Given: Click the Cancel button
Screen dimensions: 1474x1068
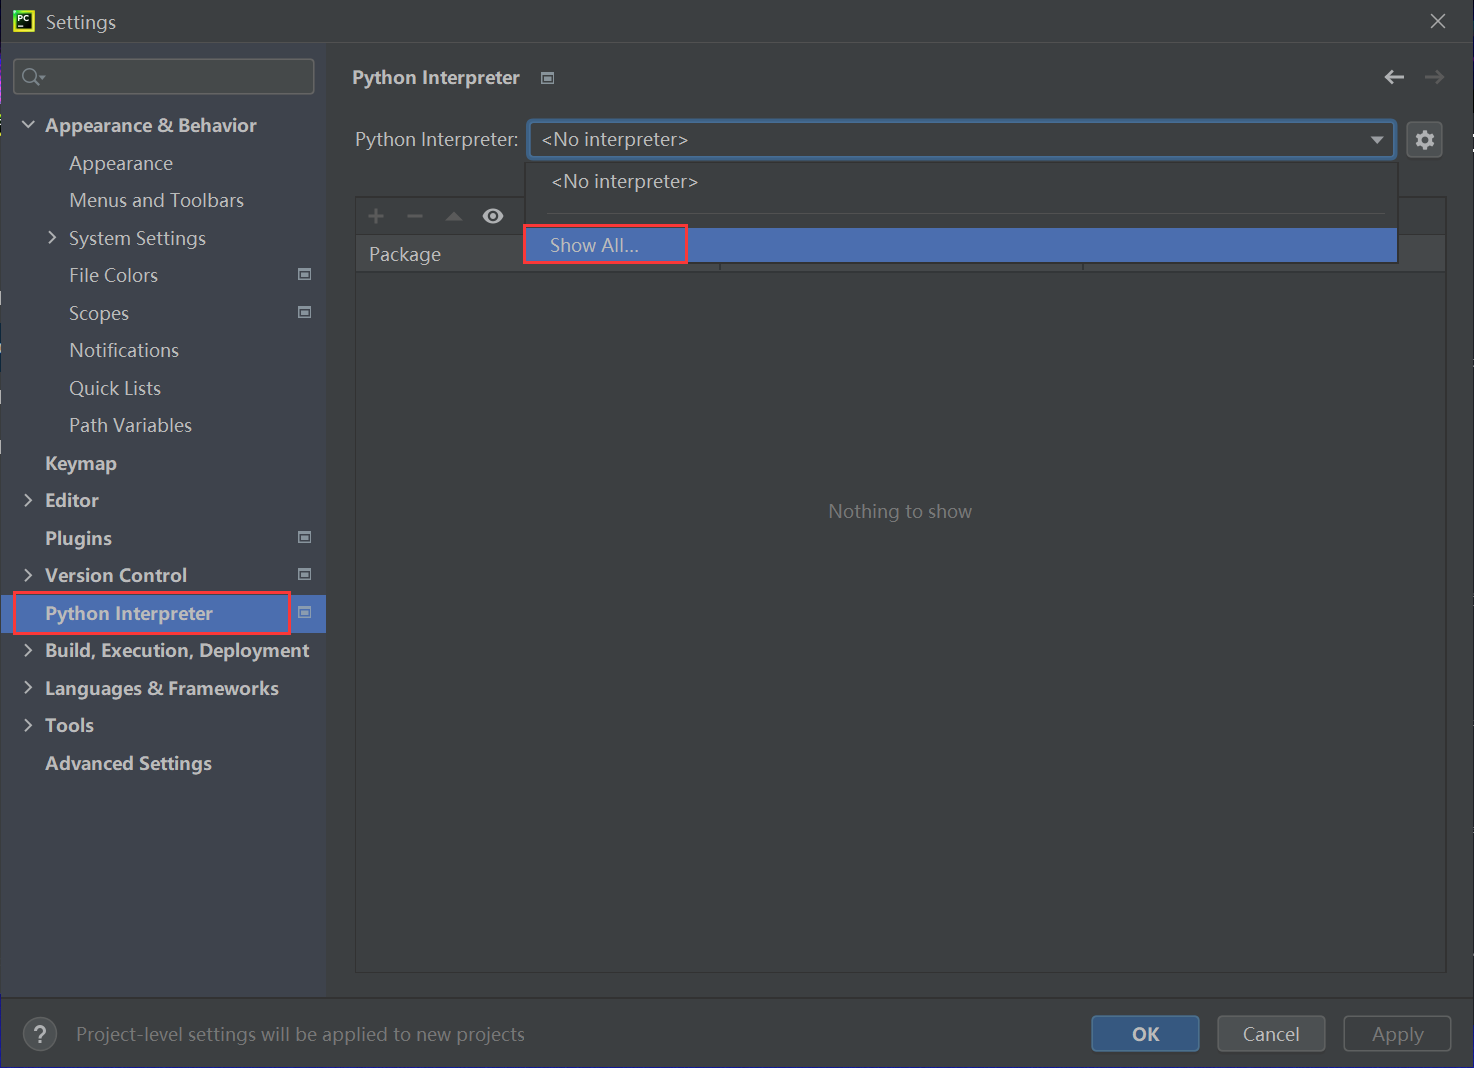Looking at the screenshot, I should 1271,1034.
